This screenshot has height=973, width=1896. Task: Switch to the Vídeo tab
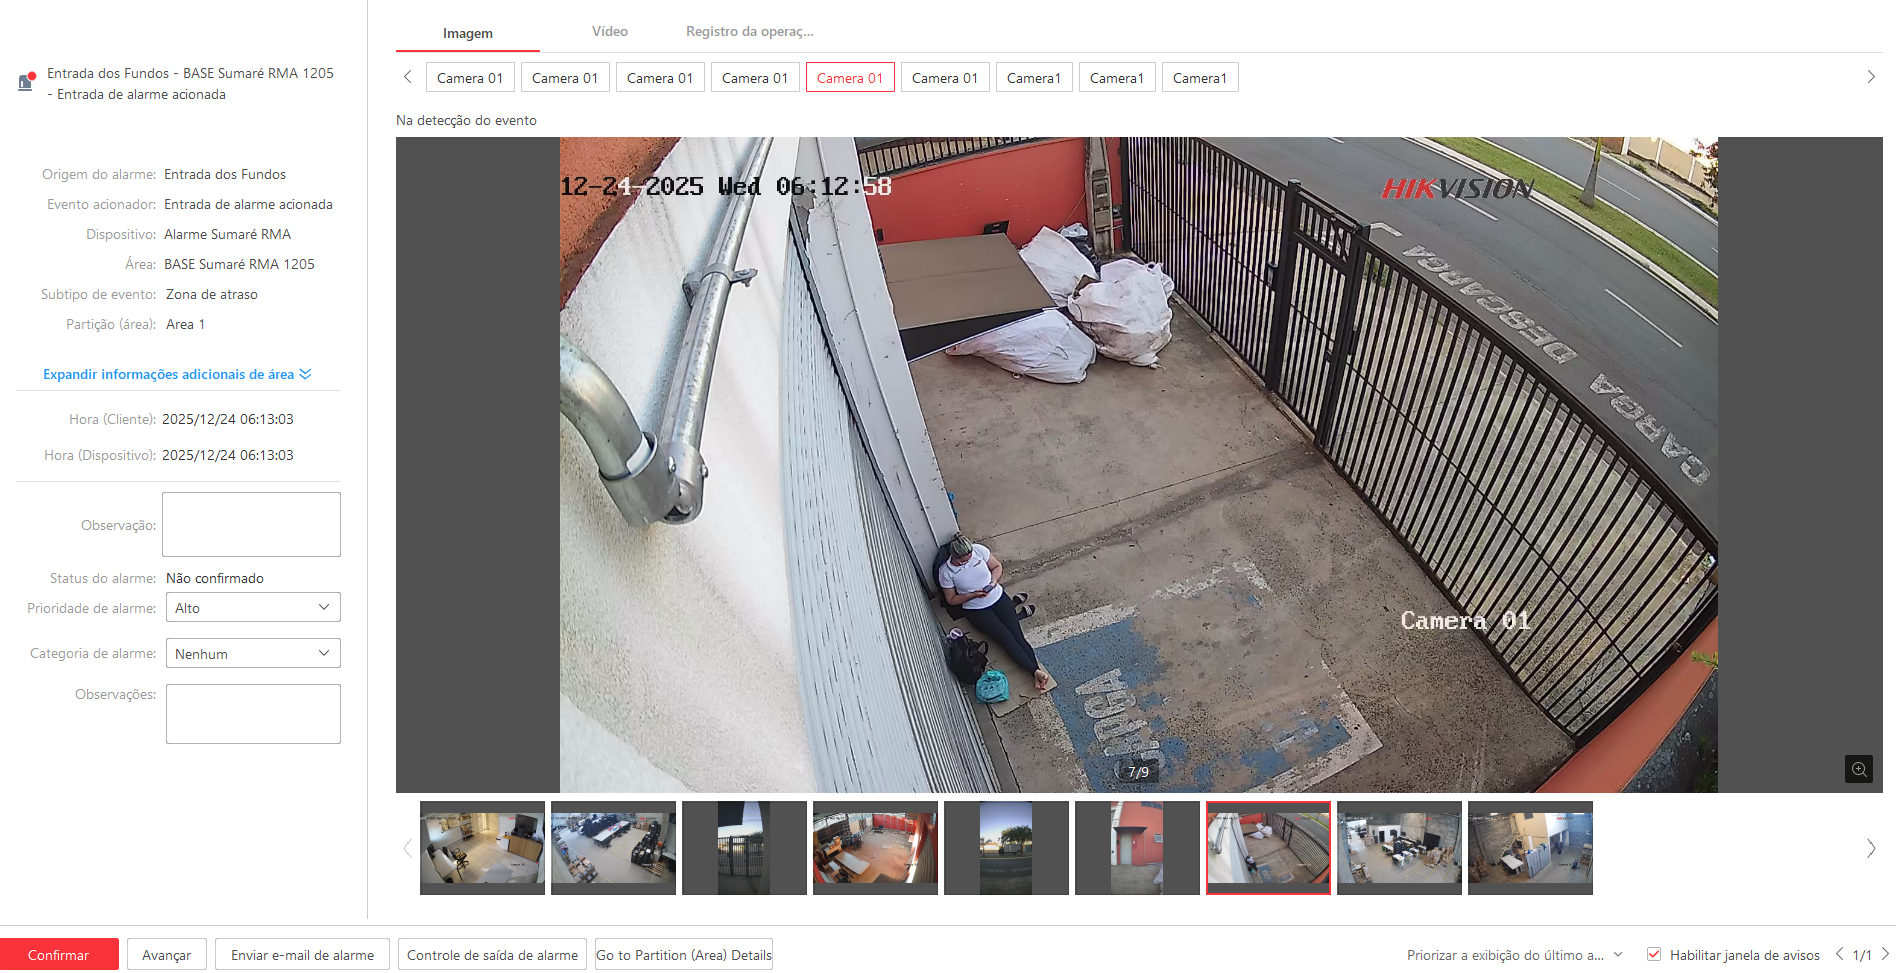[x=610, y=31]
